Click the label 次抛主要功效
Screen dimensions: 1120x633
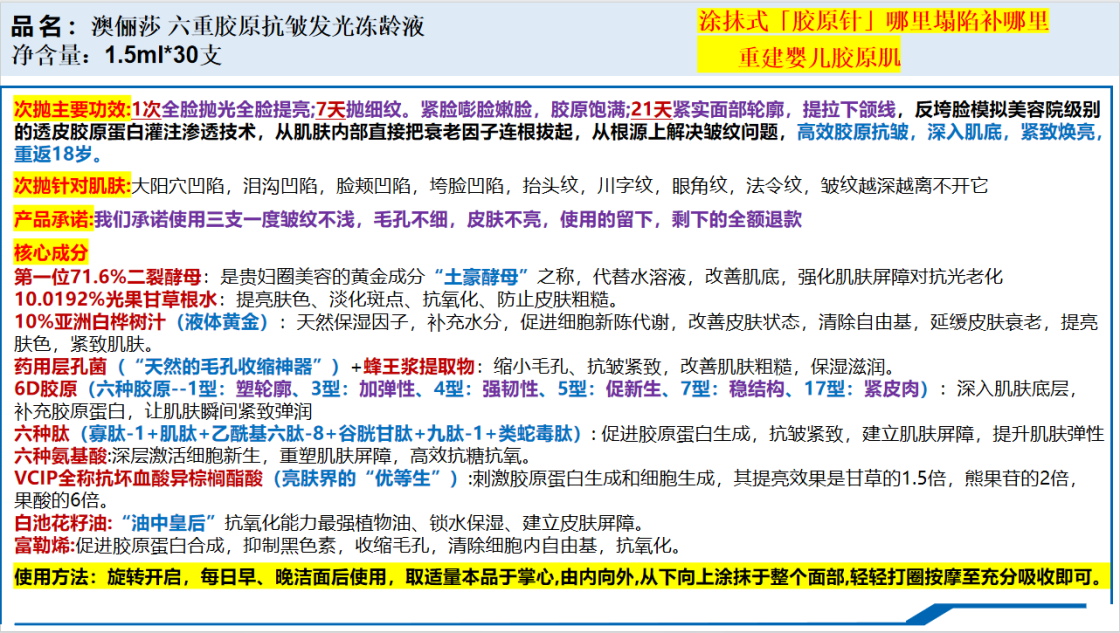71,109
